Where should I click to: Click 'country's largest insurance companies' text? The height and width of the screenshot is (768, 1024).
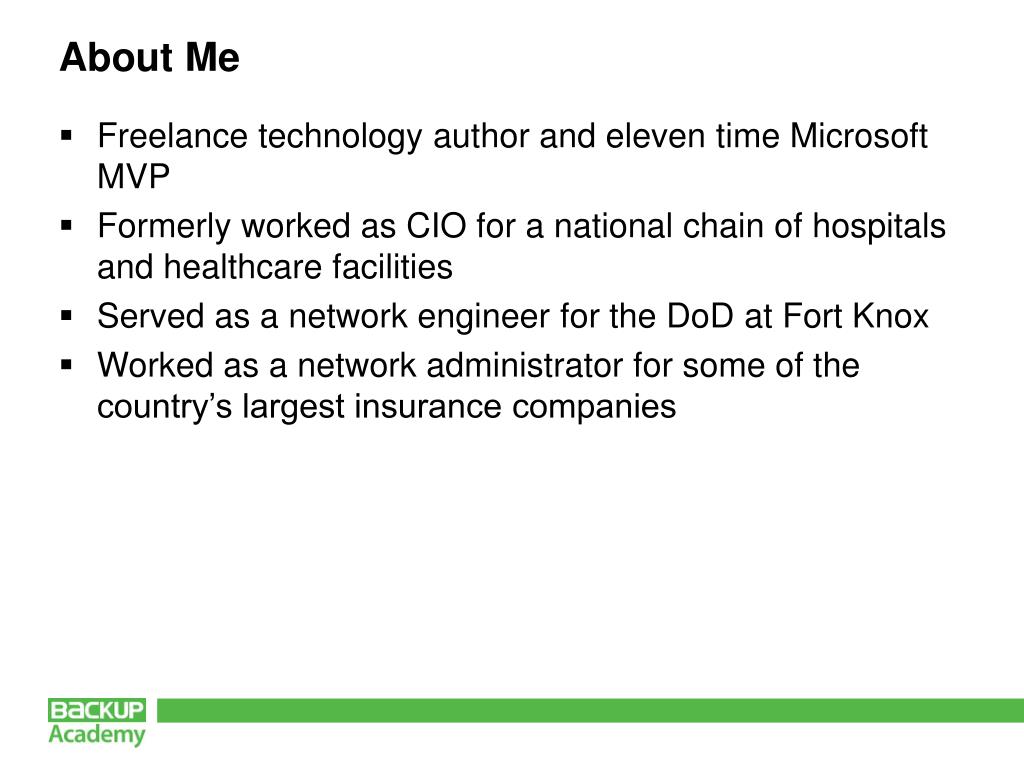tap(387, 408)
